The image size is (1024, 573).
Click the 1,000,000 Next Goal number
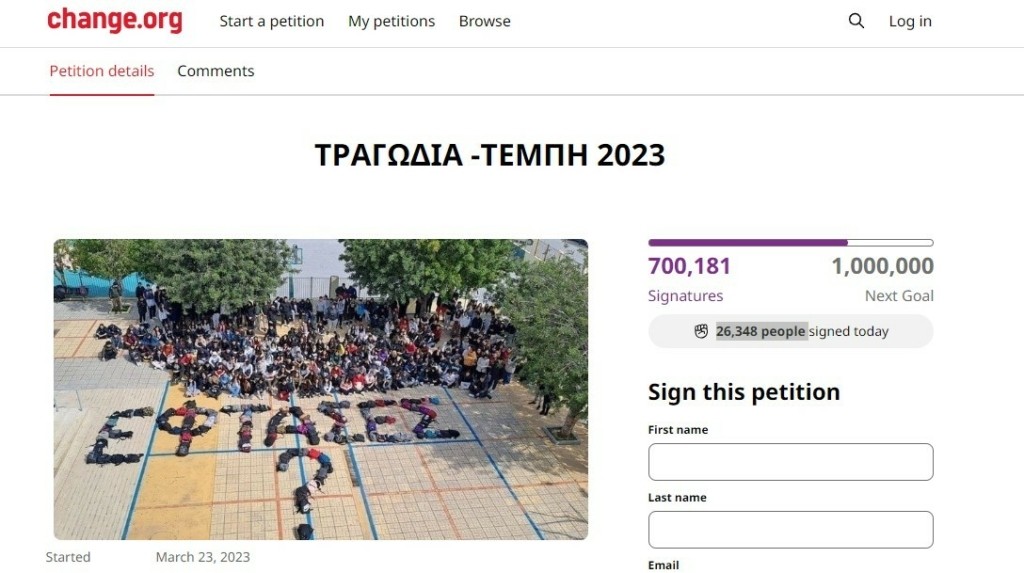(x=882, y=266)
